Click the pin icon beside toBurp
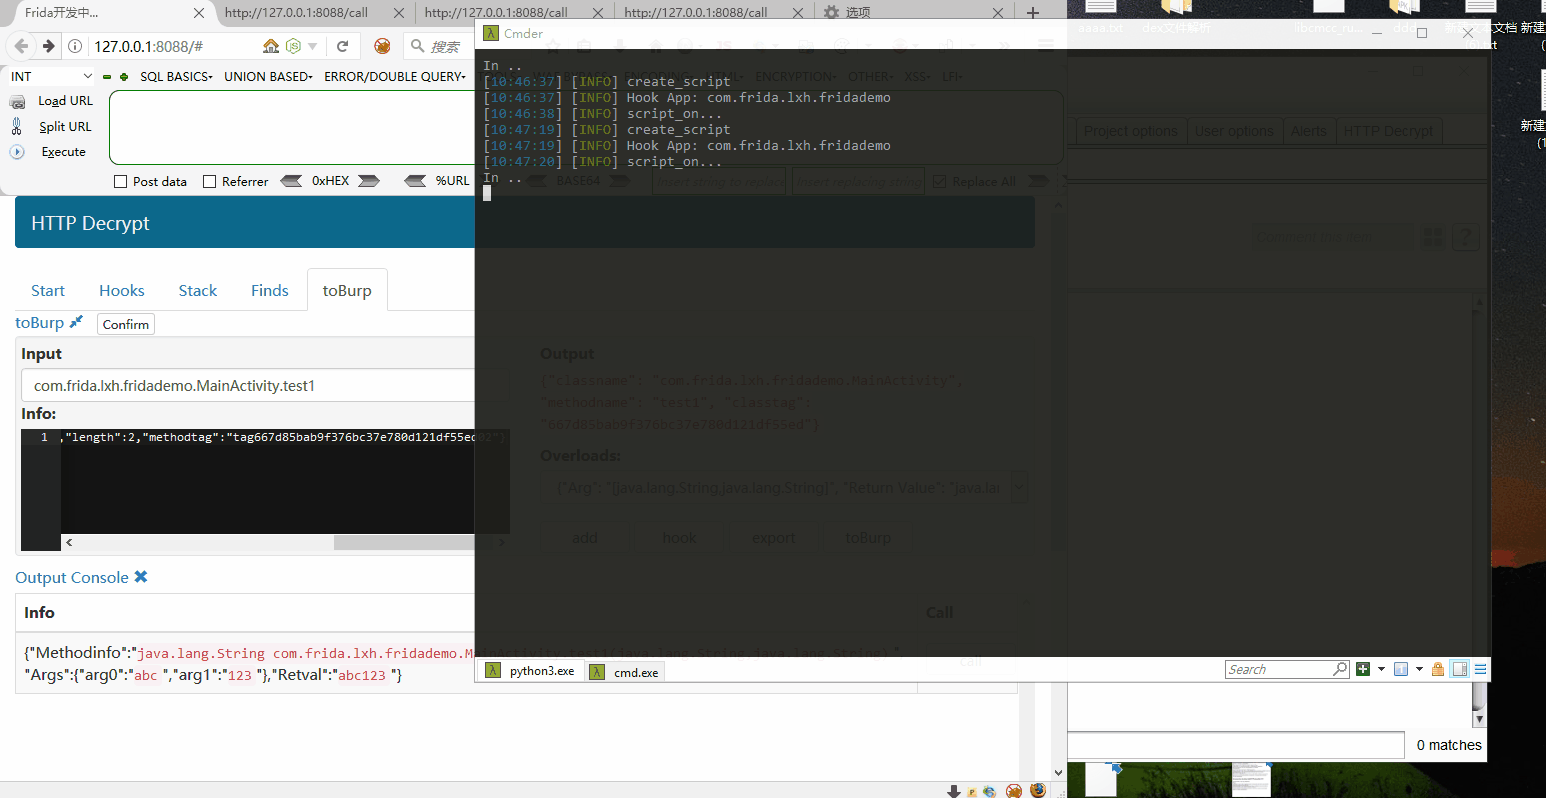Image resolution: width=1546 pixels, height=798 pixels. (76, 322)
